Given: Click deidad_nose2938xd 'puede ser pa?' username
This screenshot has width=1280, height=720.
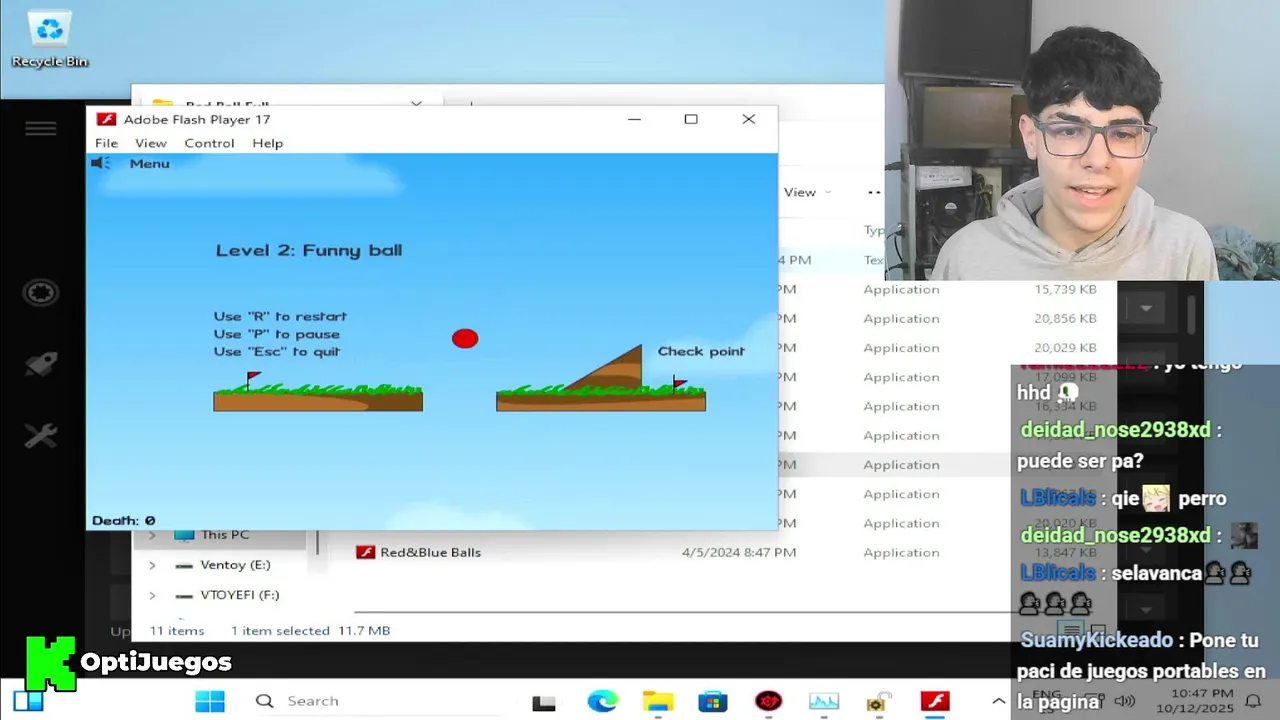Looking at the screenshot, I should (x=1115, y=430).
